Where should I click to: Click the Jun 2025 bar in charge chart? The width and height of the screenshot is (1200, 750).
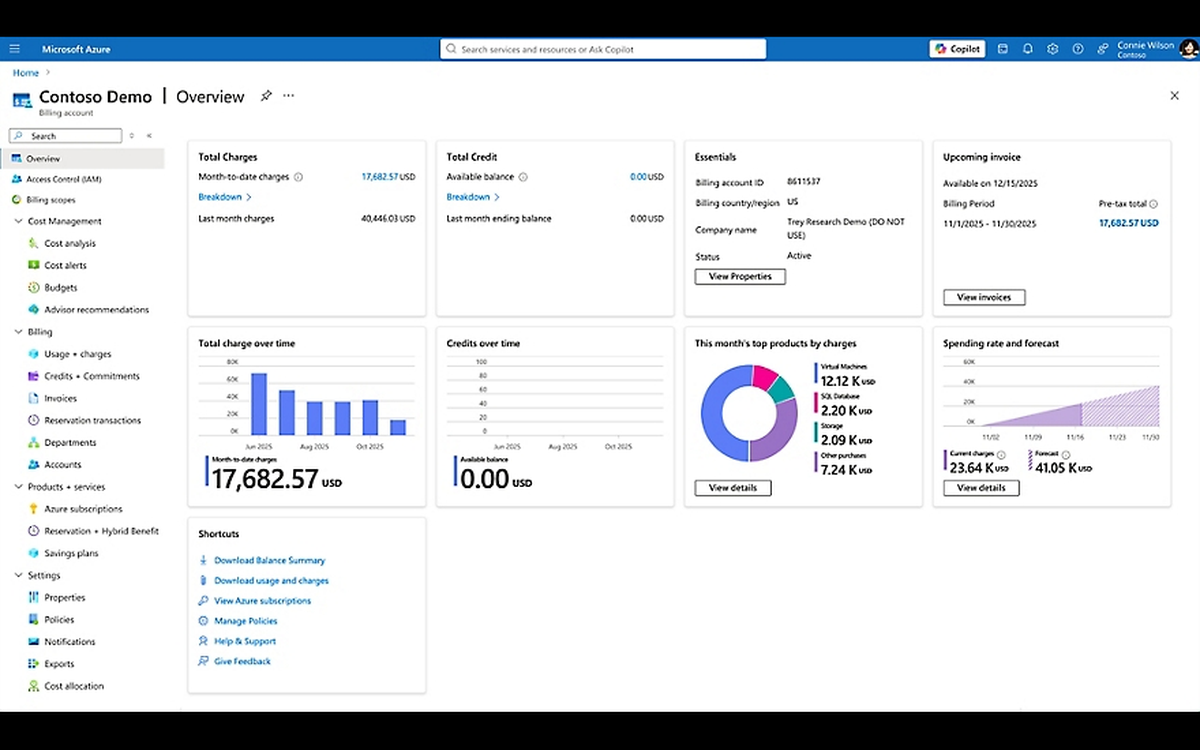pos(259,404)
